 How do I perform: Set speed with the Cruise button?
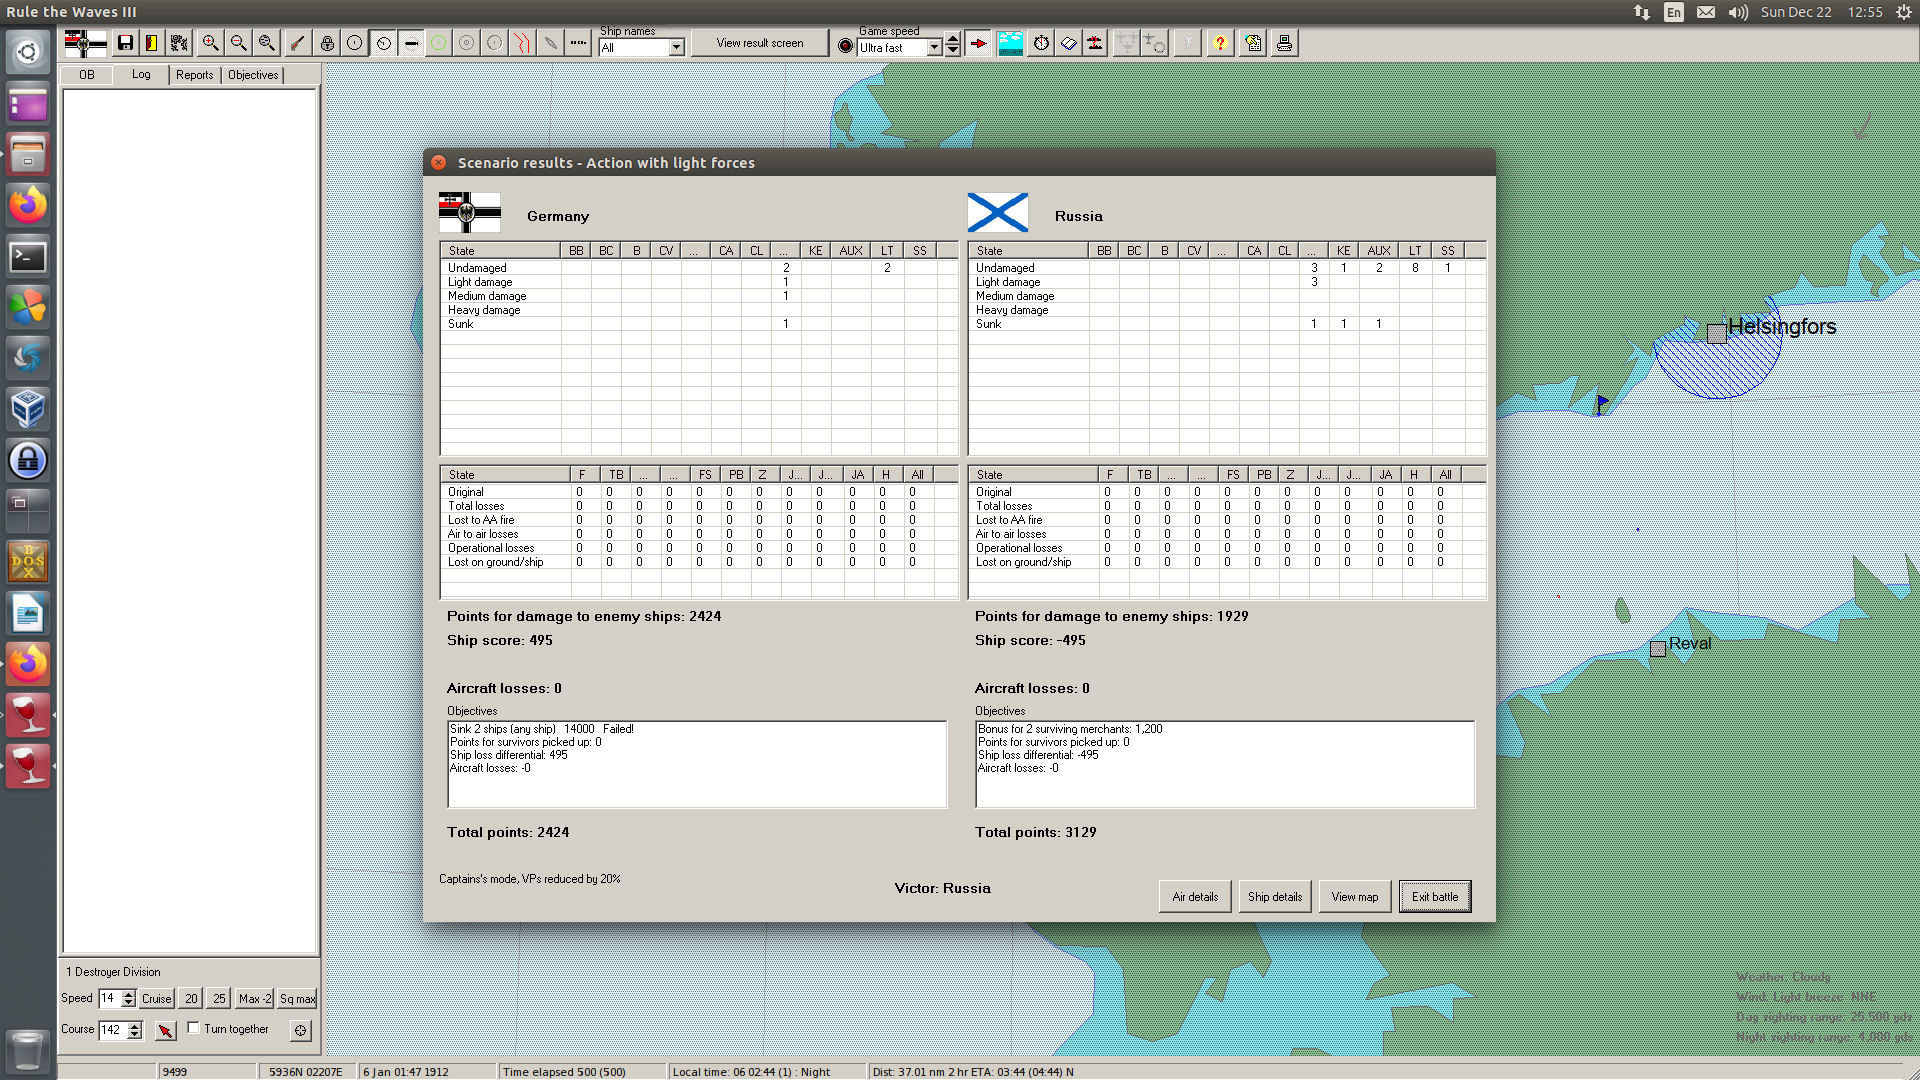[x=157, y=998]
